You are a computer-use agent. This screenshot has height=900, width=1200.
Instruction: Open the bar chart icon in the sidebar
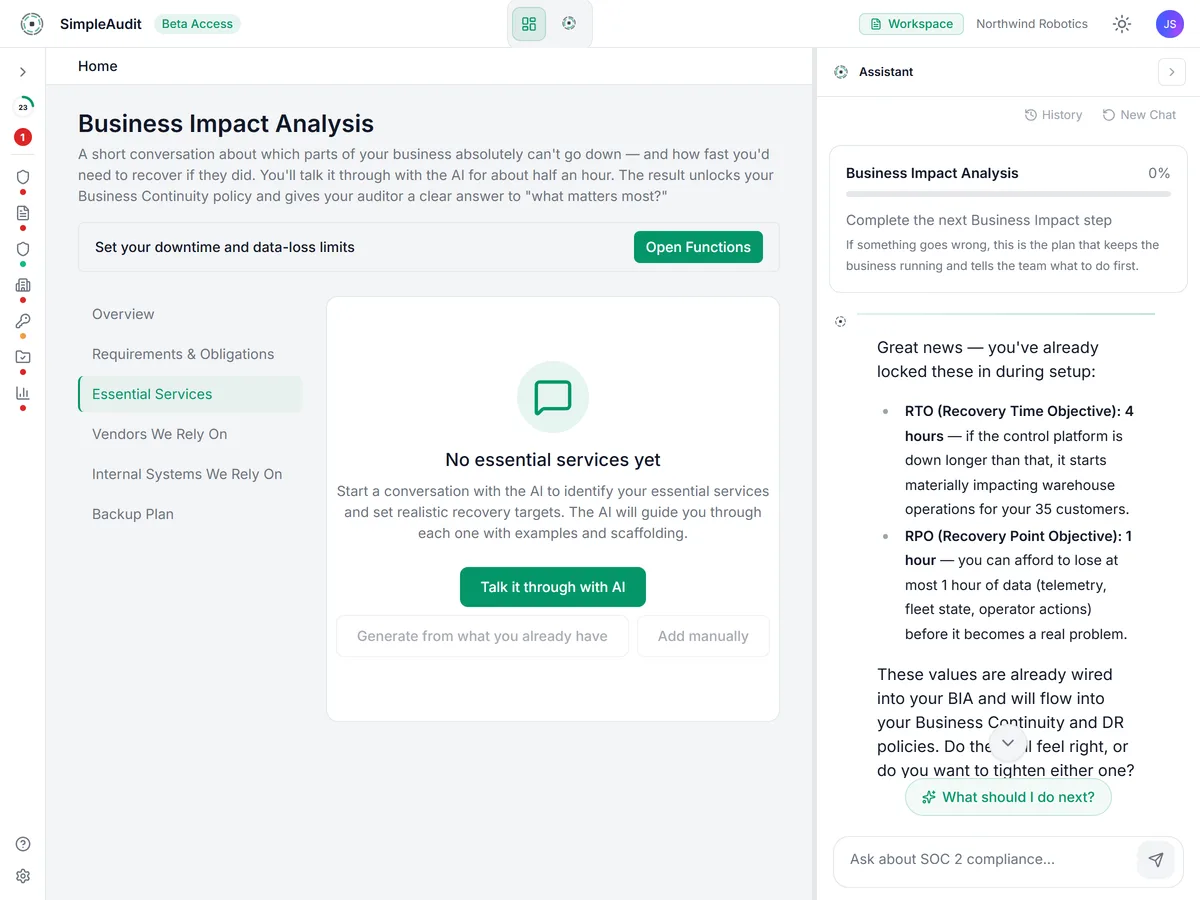[x=23, y=393]
